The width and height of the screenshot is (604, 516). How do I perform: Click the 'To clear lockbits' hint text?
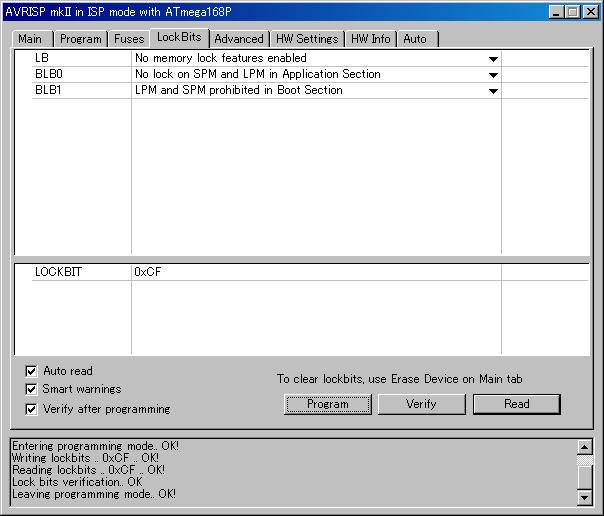pyautogui.click(x=399, y=379)
